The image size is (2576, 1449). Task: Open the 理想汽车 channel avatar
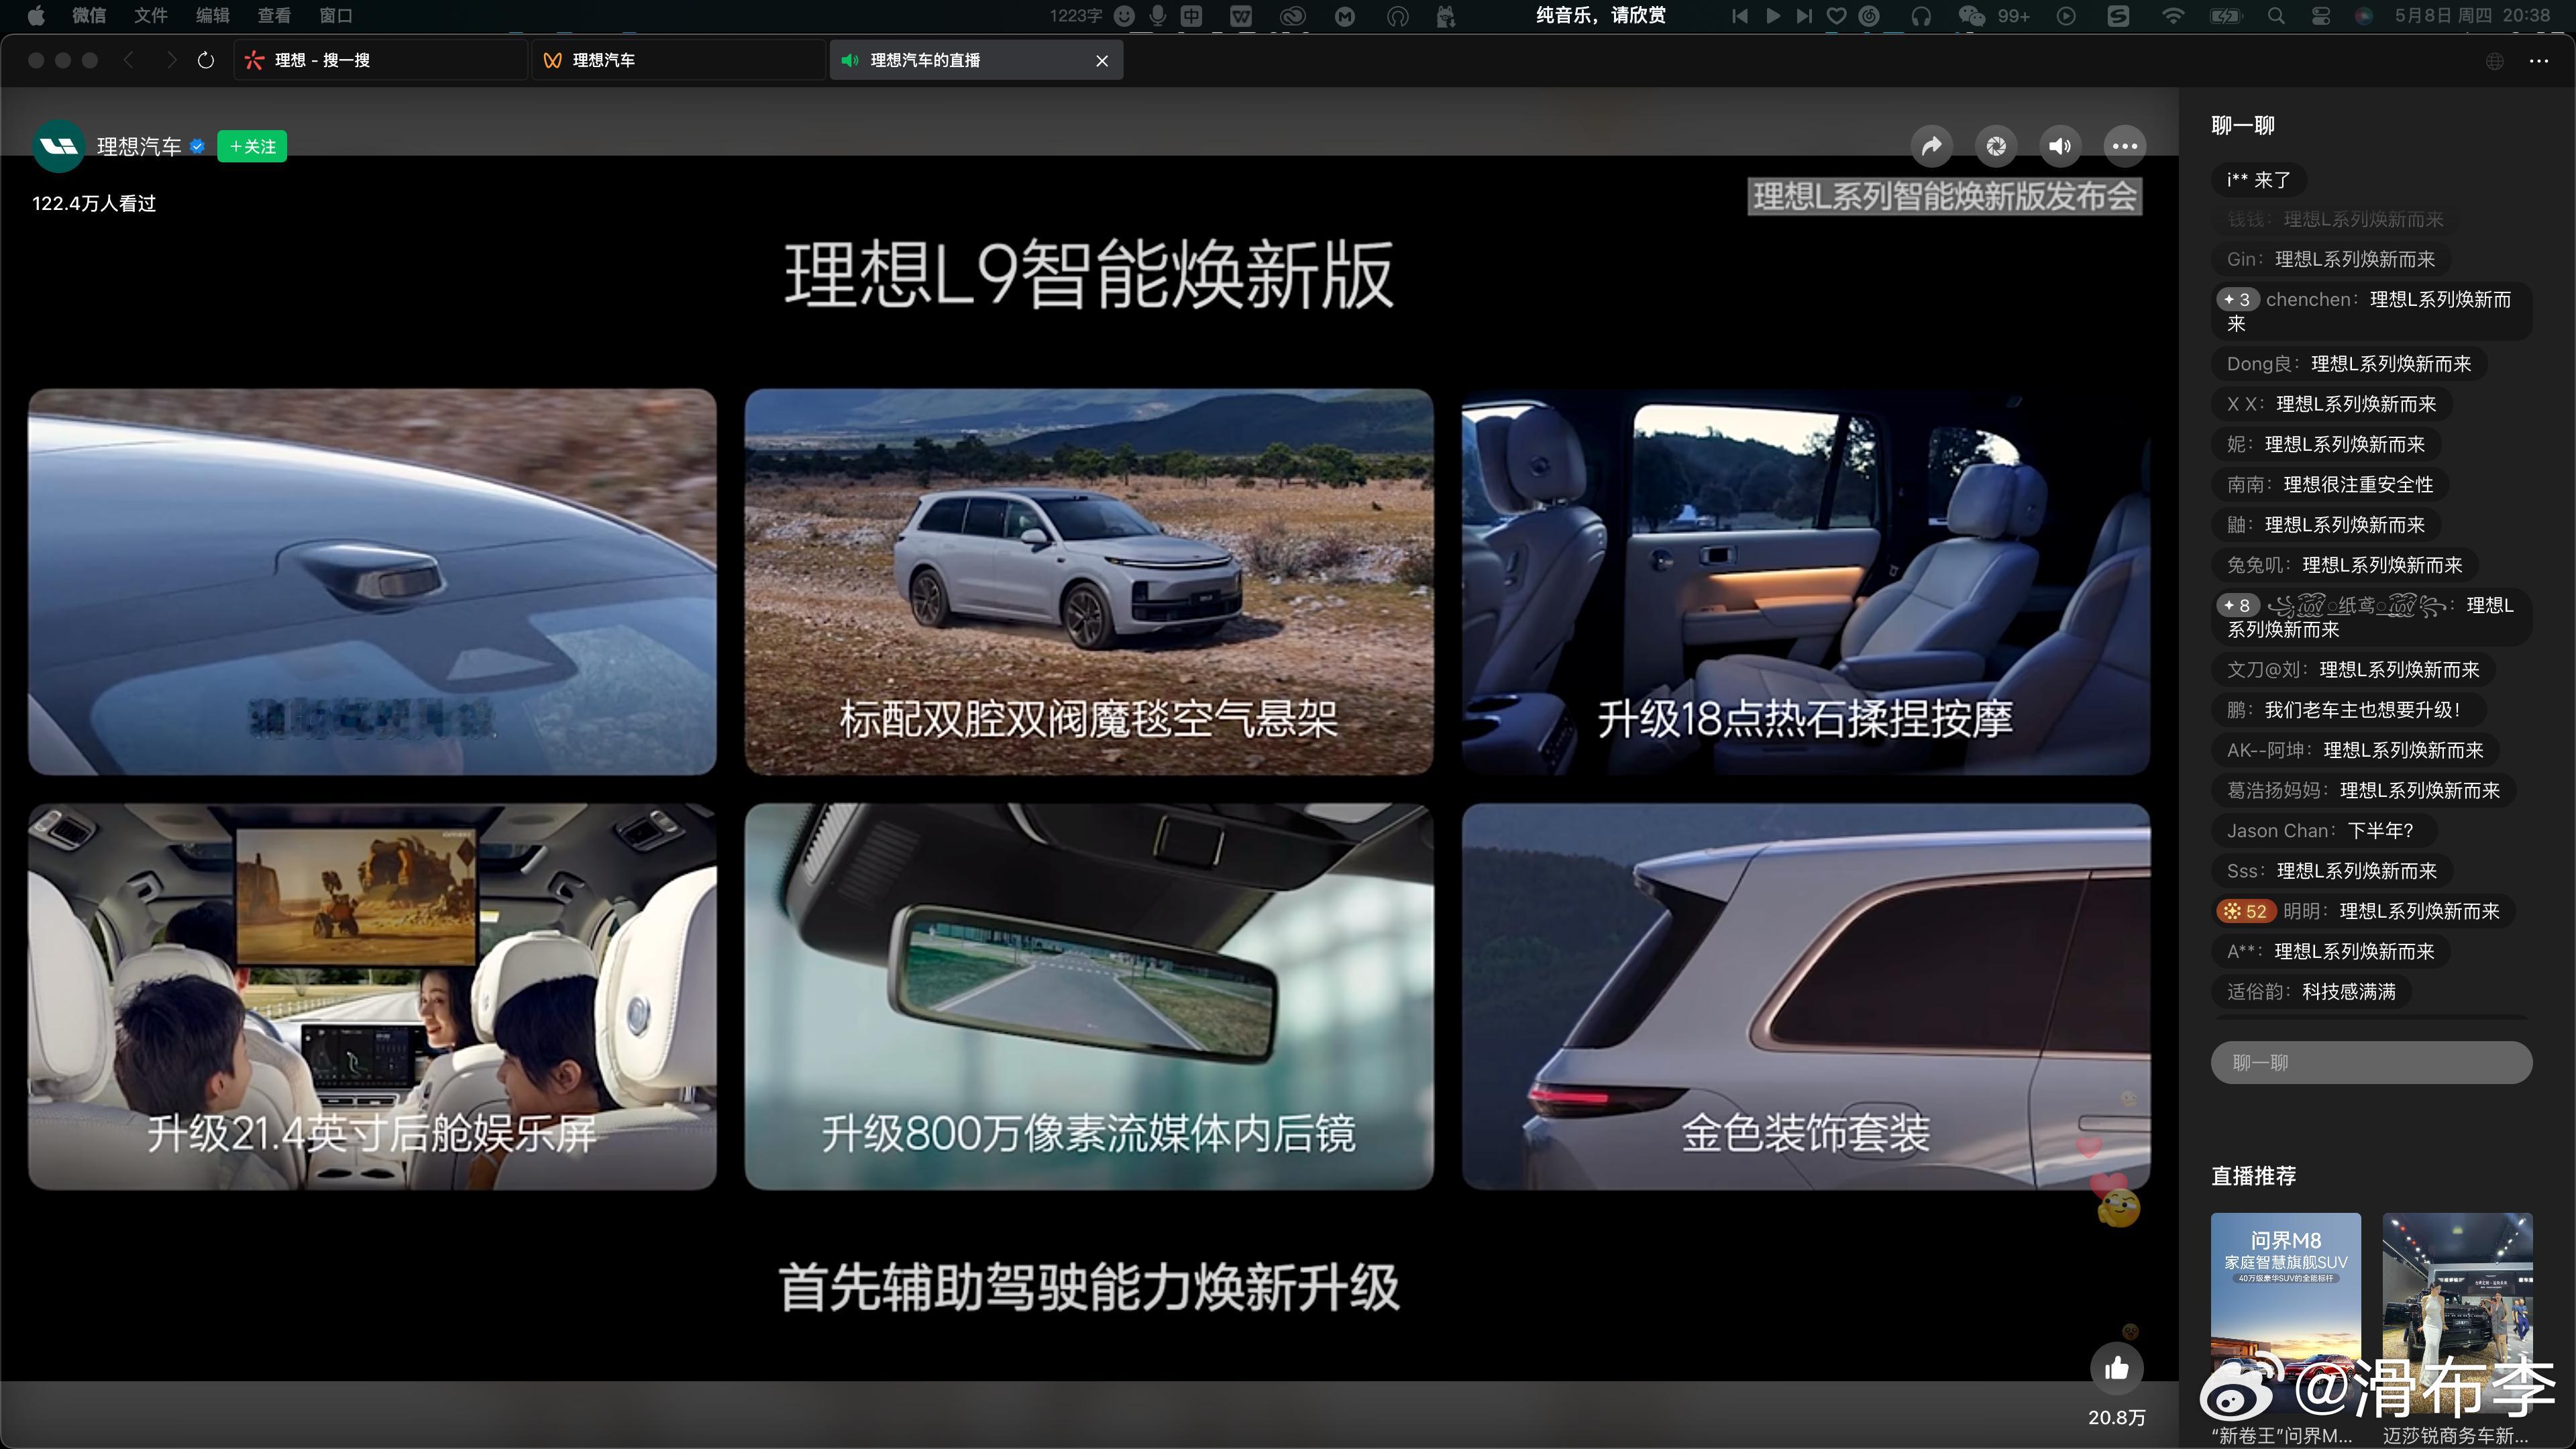[59, 146]
